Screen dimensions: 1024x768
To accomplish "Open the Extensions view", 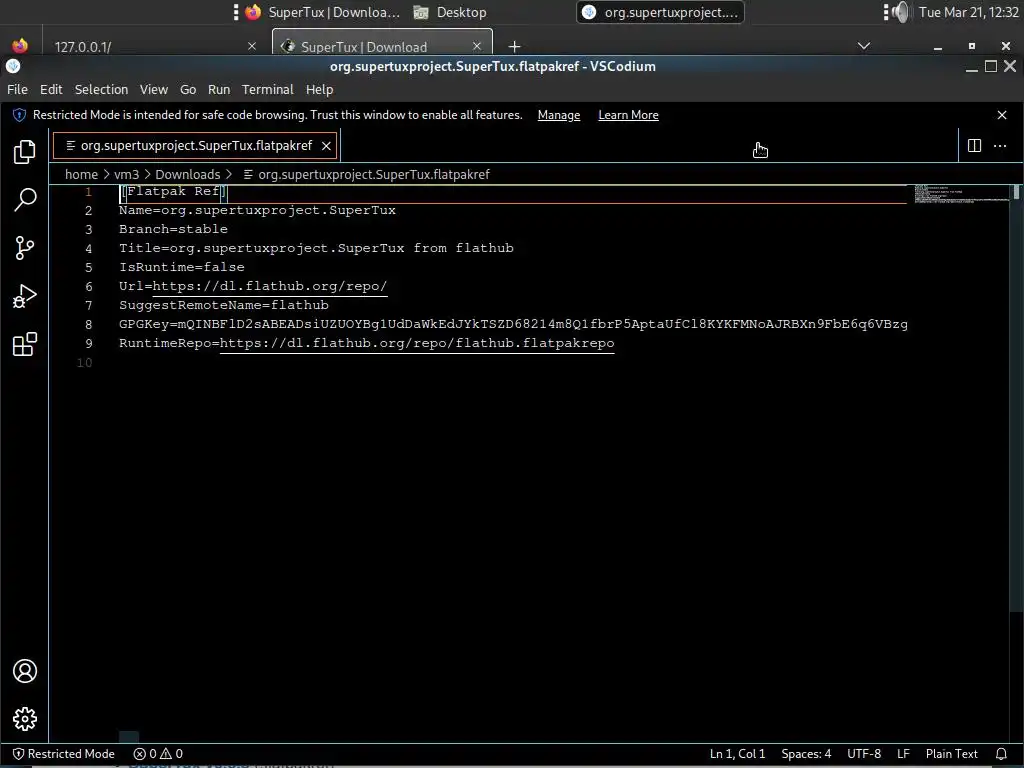I will pyautogui.click(x=24, y=344).
